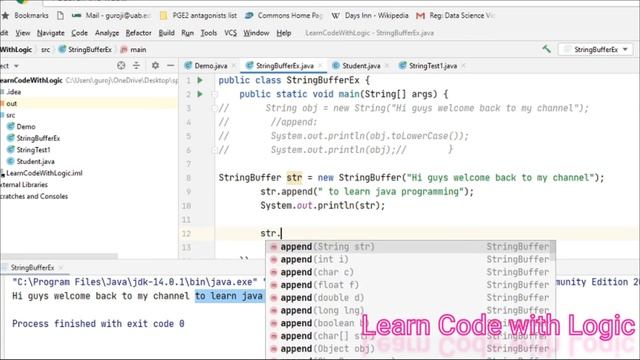The width and height of the screenshot is (640, 360).
Task: Open the Days Inn - Wikipedia bookmark
Action: (370, 16)
